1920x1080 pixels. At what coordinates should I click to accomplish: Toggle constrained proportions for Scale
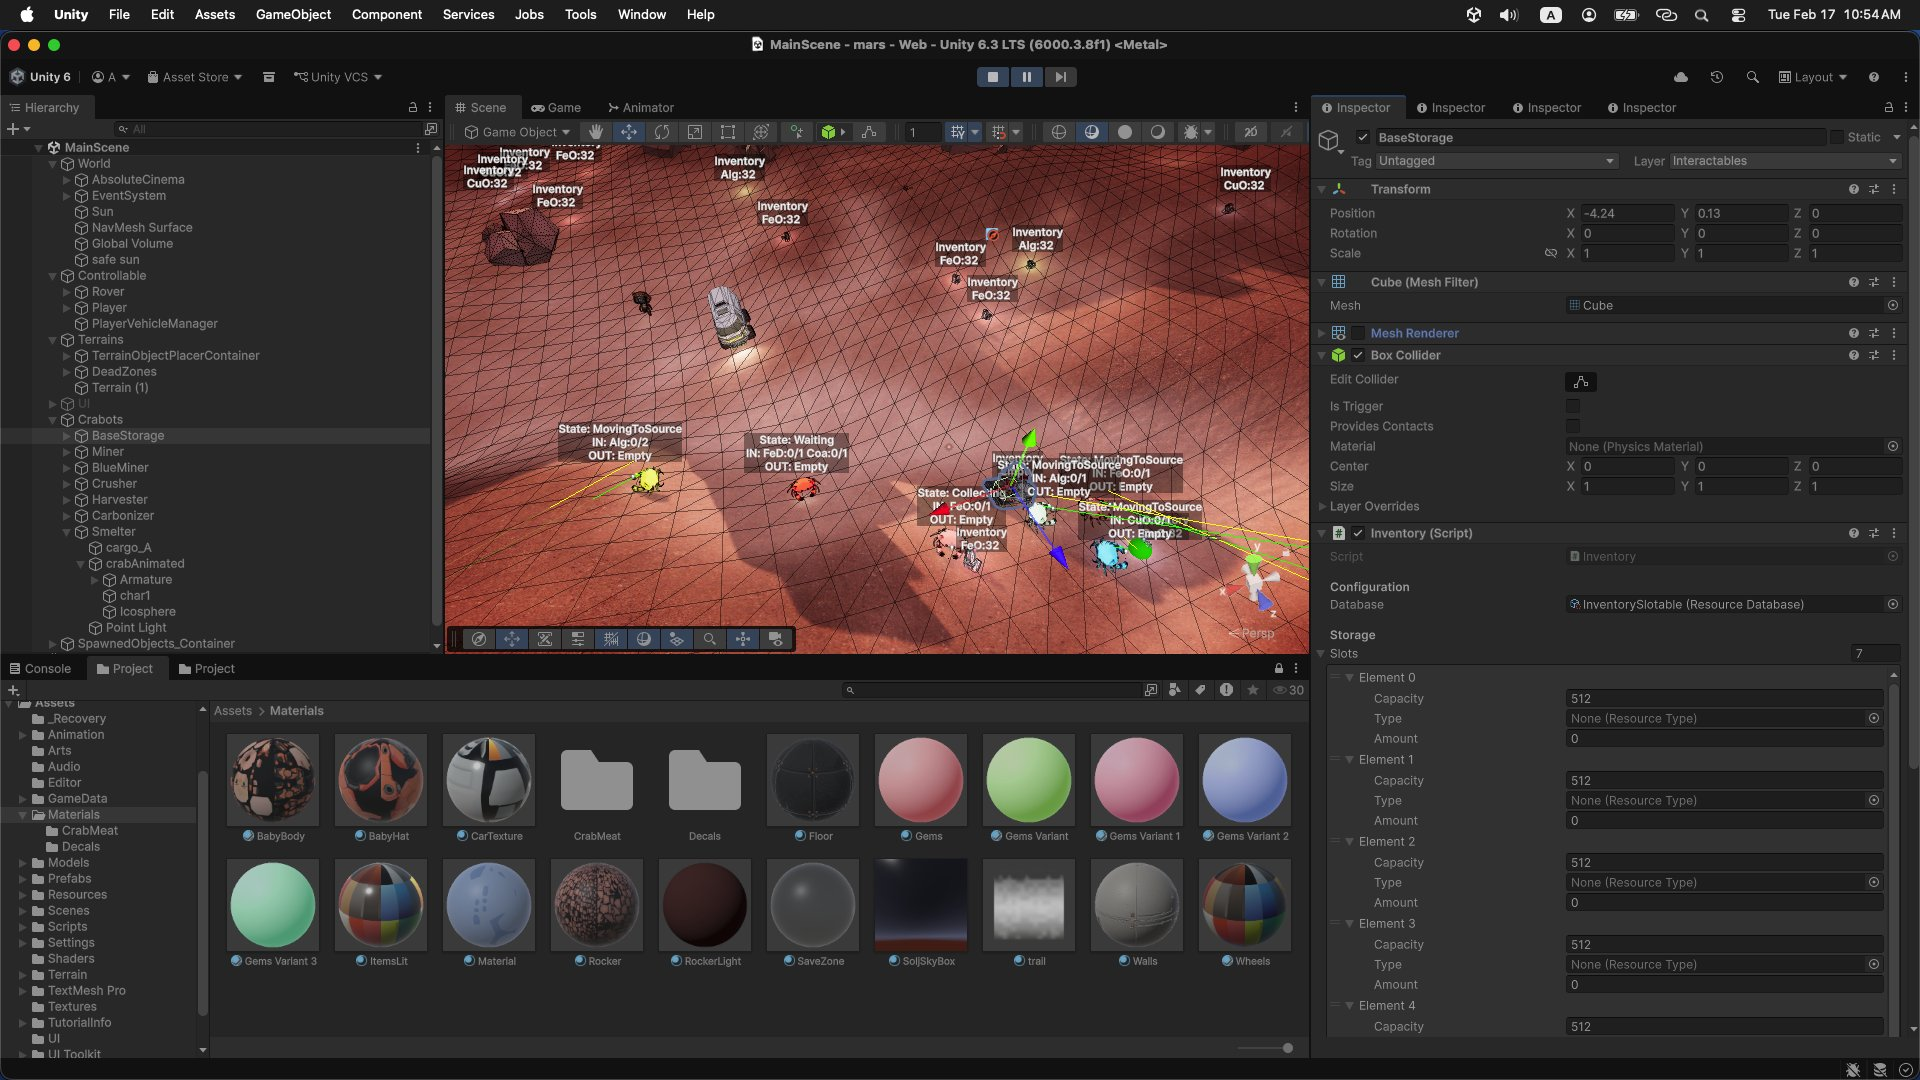[x=1551, y=253]
